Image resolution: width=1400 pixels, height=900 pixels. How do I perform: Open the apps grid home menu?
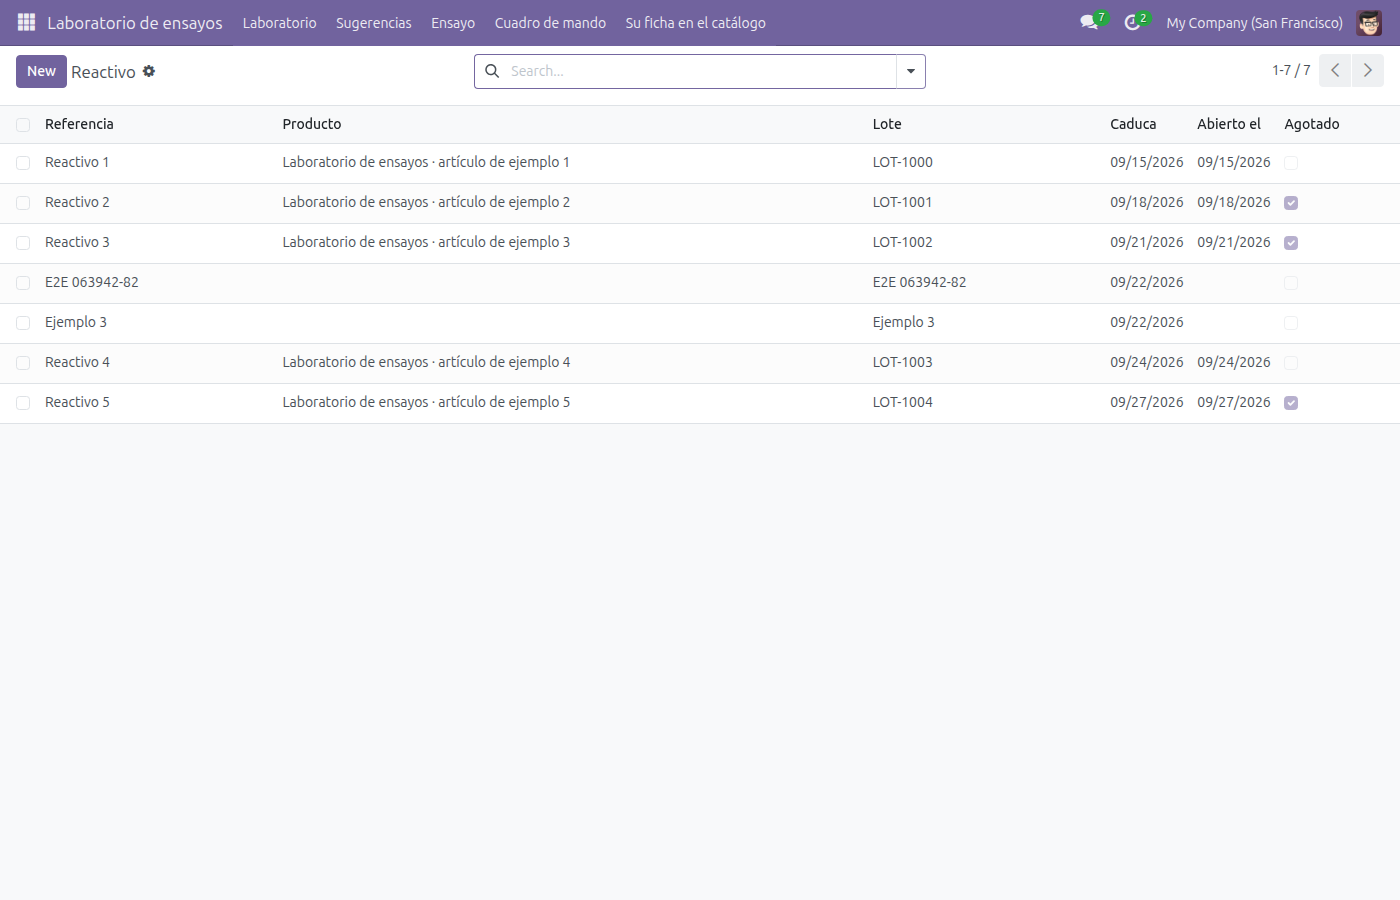26,22
